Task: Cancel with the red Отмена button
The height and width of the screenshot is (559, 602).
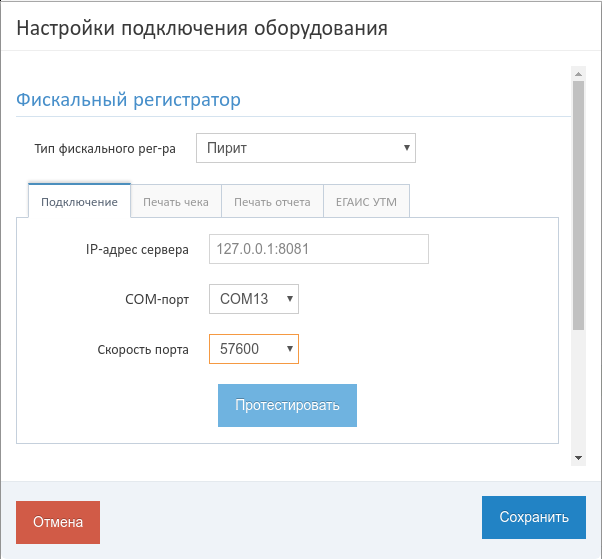Action: (58, 522)
